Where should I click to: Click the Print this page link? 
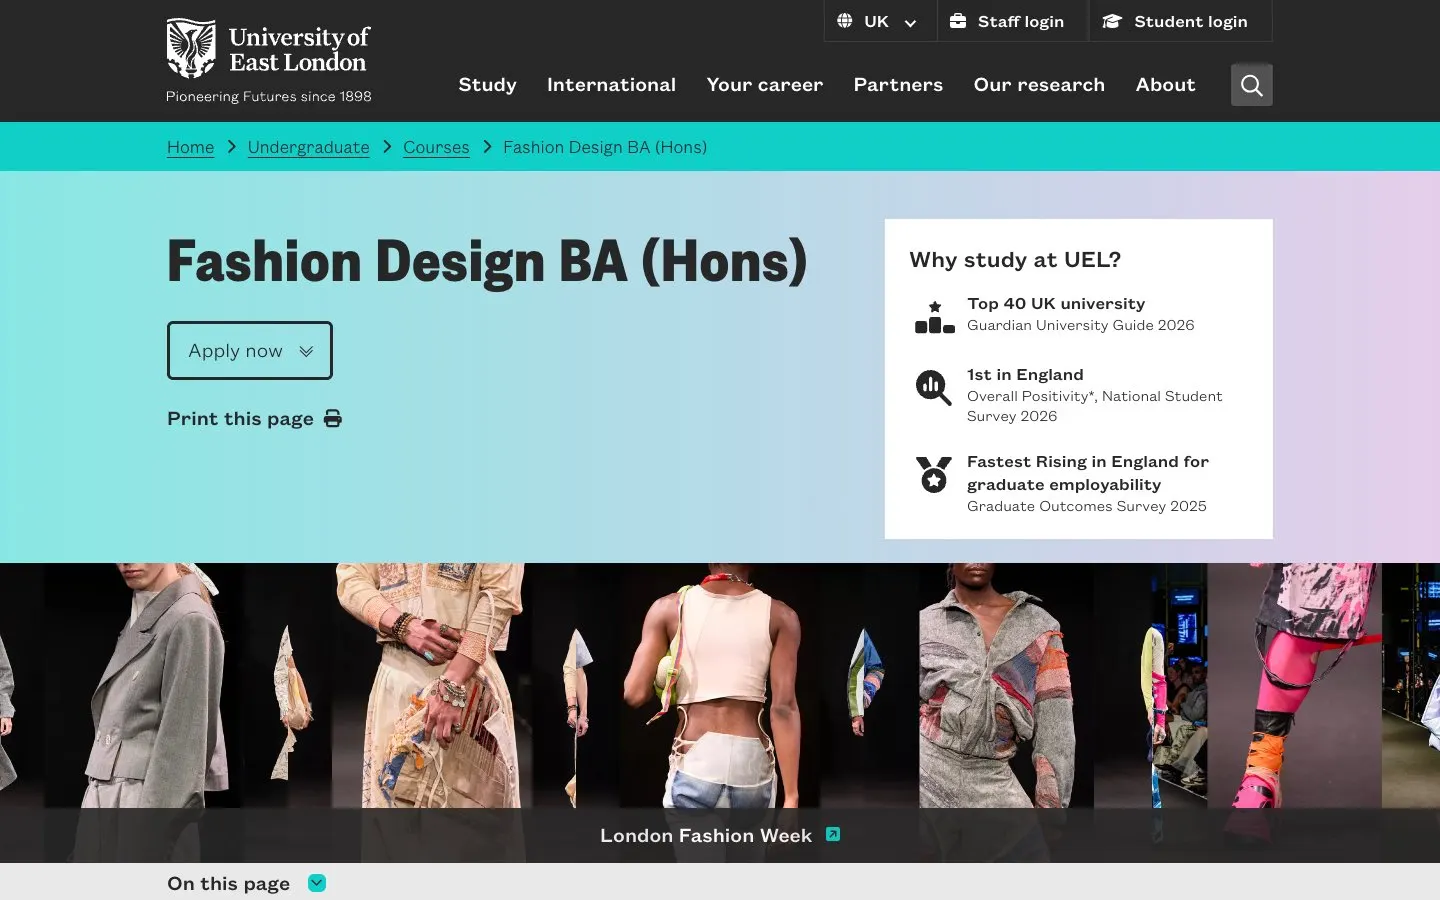click(255, 419)
